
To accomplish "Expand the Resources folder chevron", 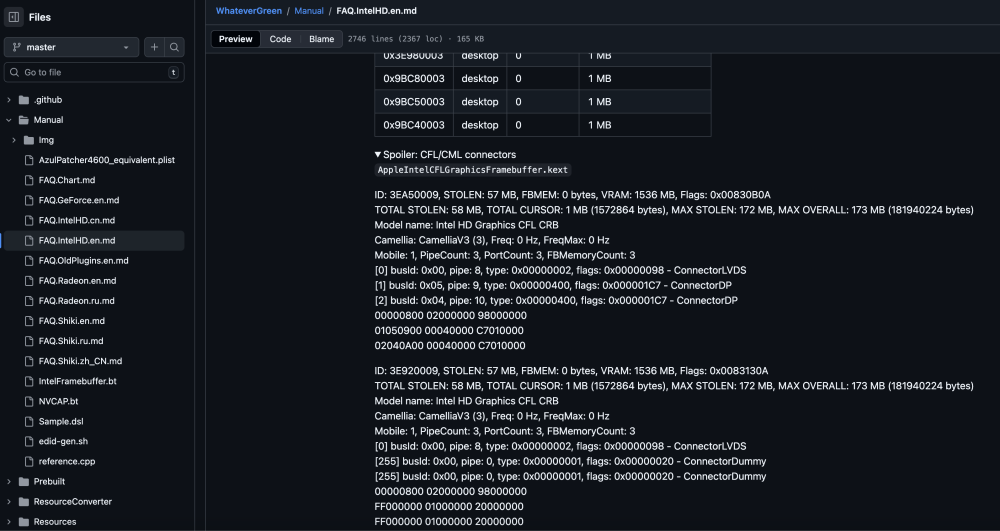I will click(x=9, y=522).
